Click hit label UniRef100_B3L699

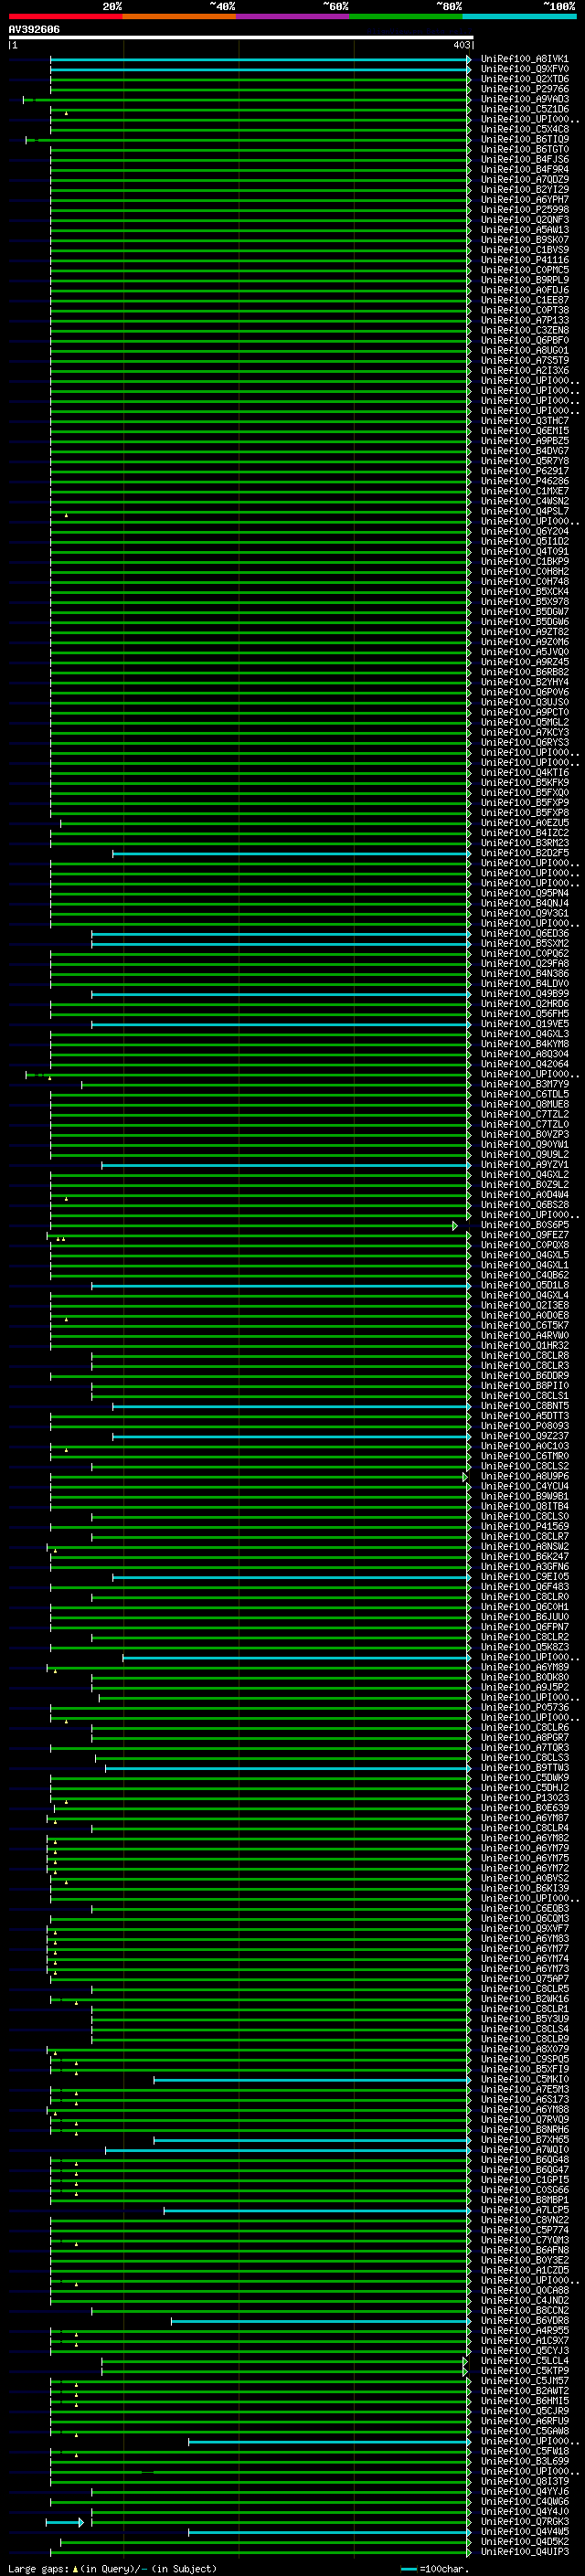point(524,2461)
